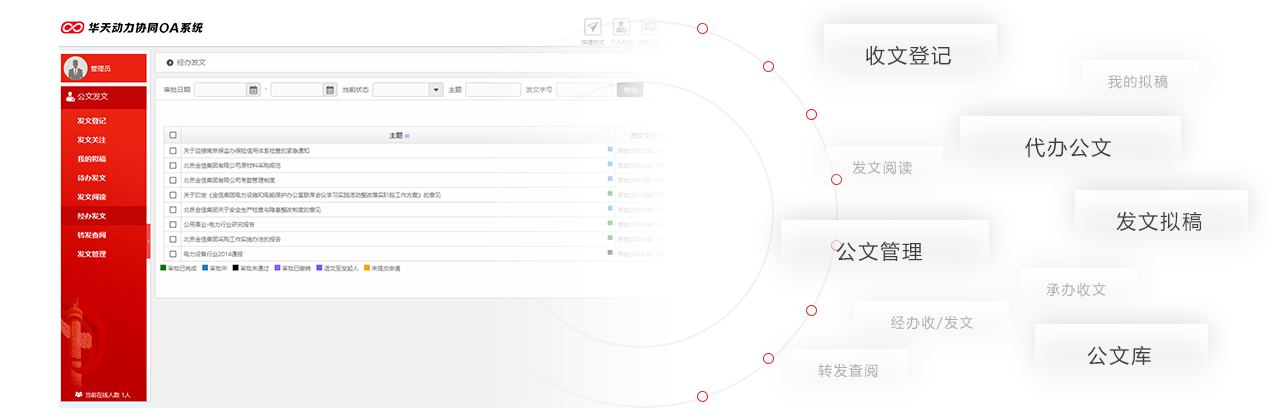Image resolution: width=1279 pixels, height=419 pixels.
Task: Collapse the 公文发文 sidebar section
Action: pos(104,97)
